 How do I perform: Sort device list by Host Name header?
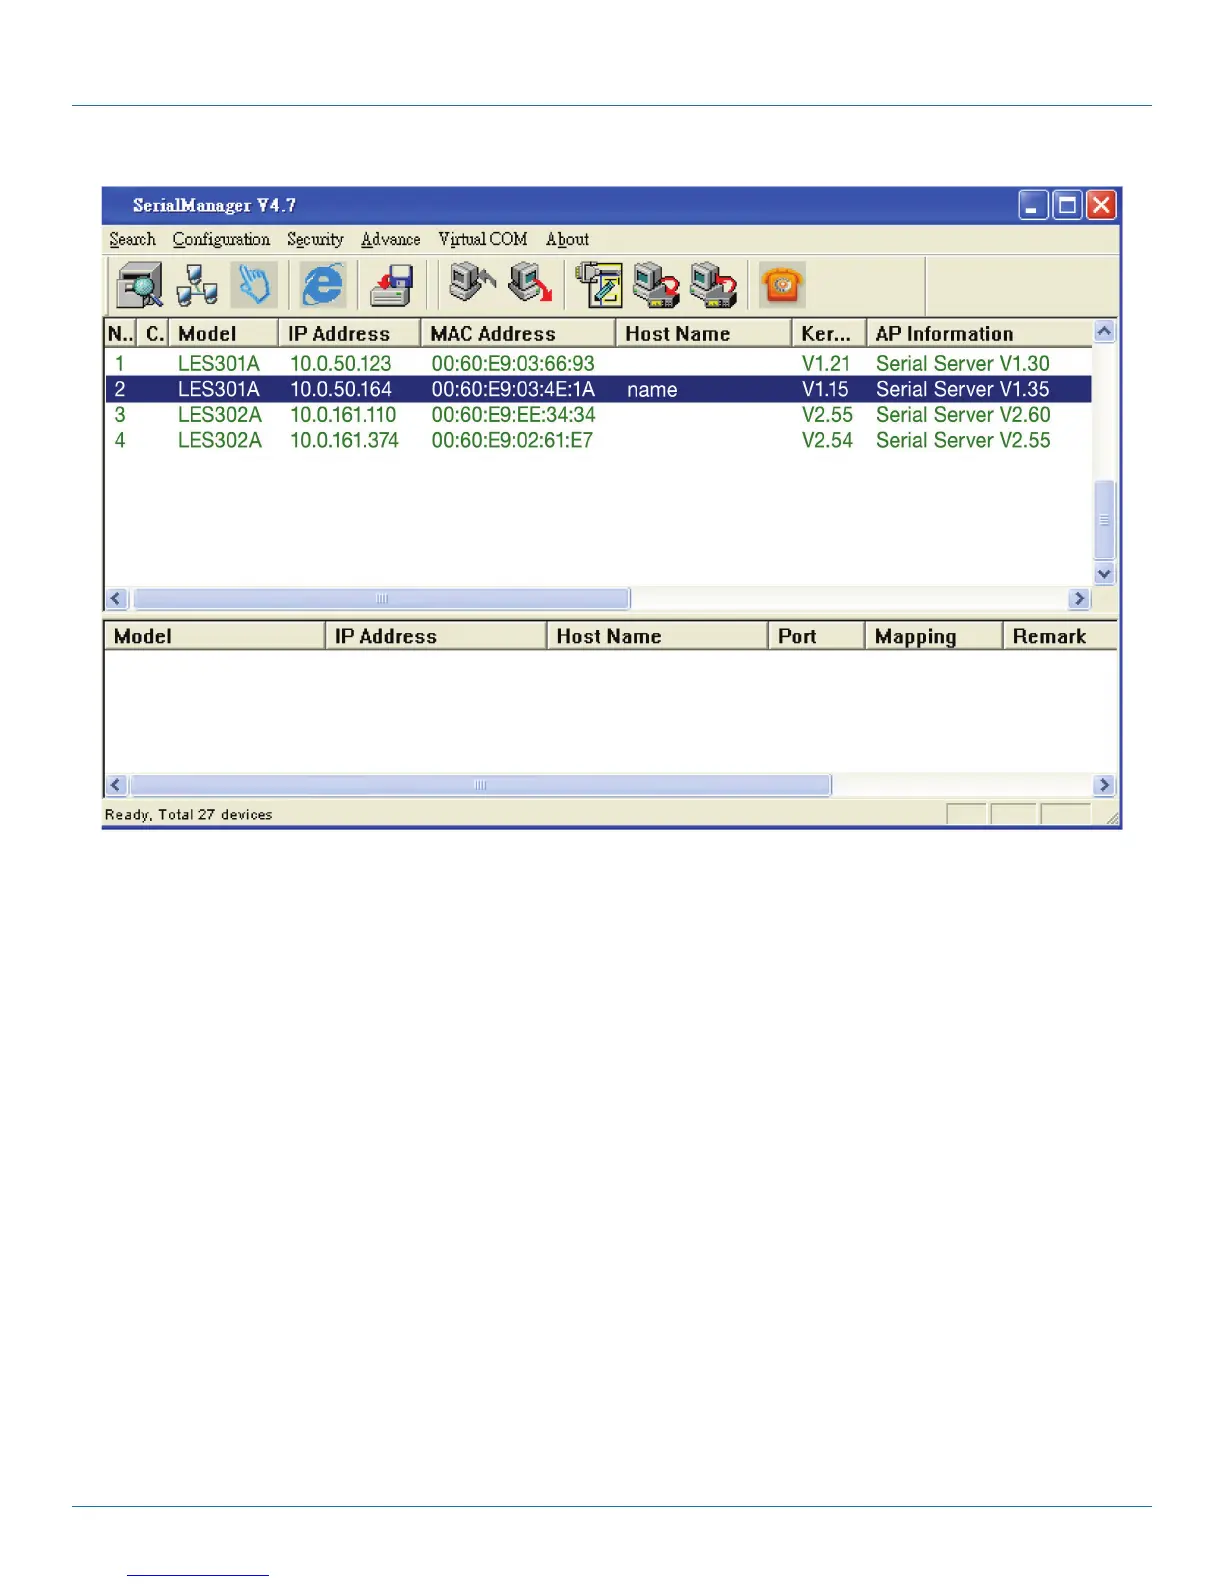[703, 333]
